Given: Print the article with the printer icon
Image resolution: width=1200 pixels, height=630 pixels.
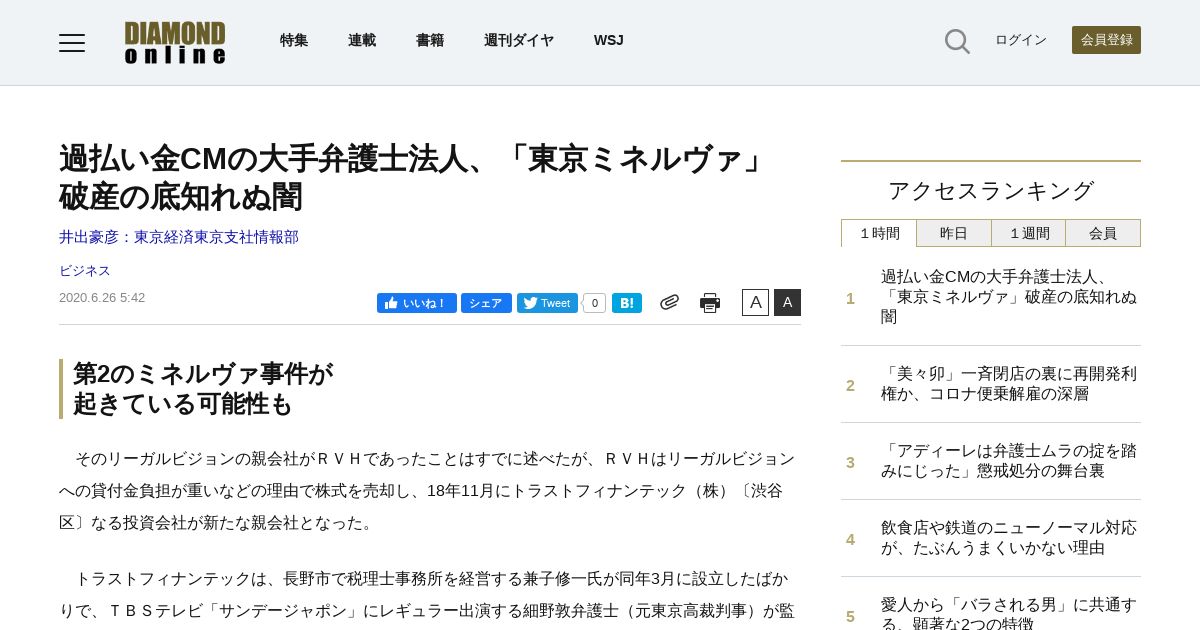Looking at the screenshot, I should pos(710,303).
